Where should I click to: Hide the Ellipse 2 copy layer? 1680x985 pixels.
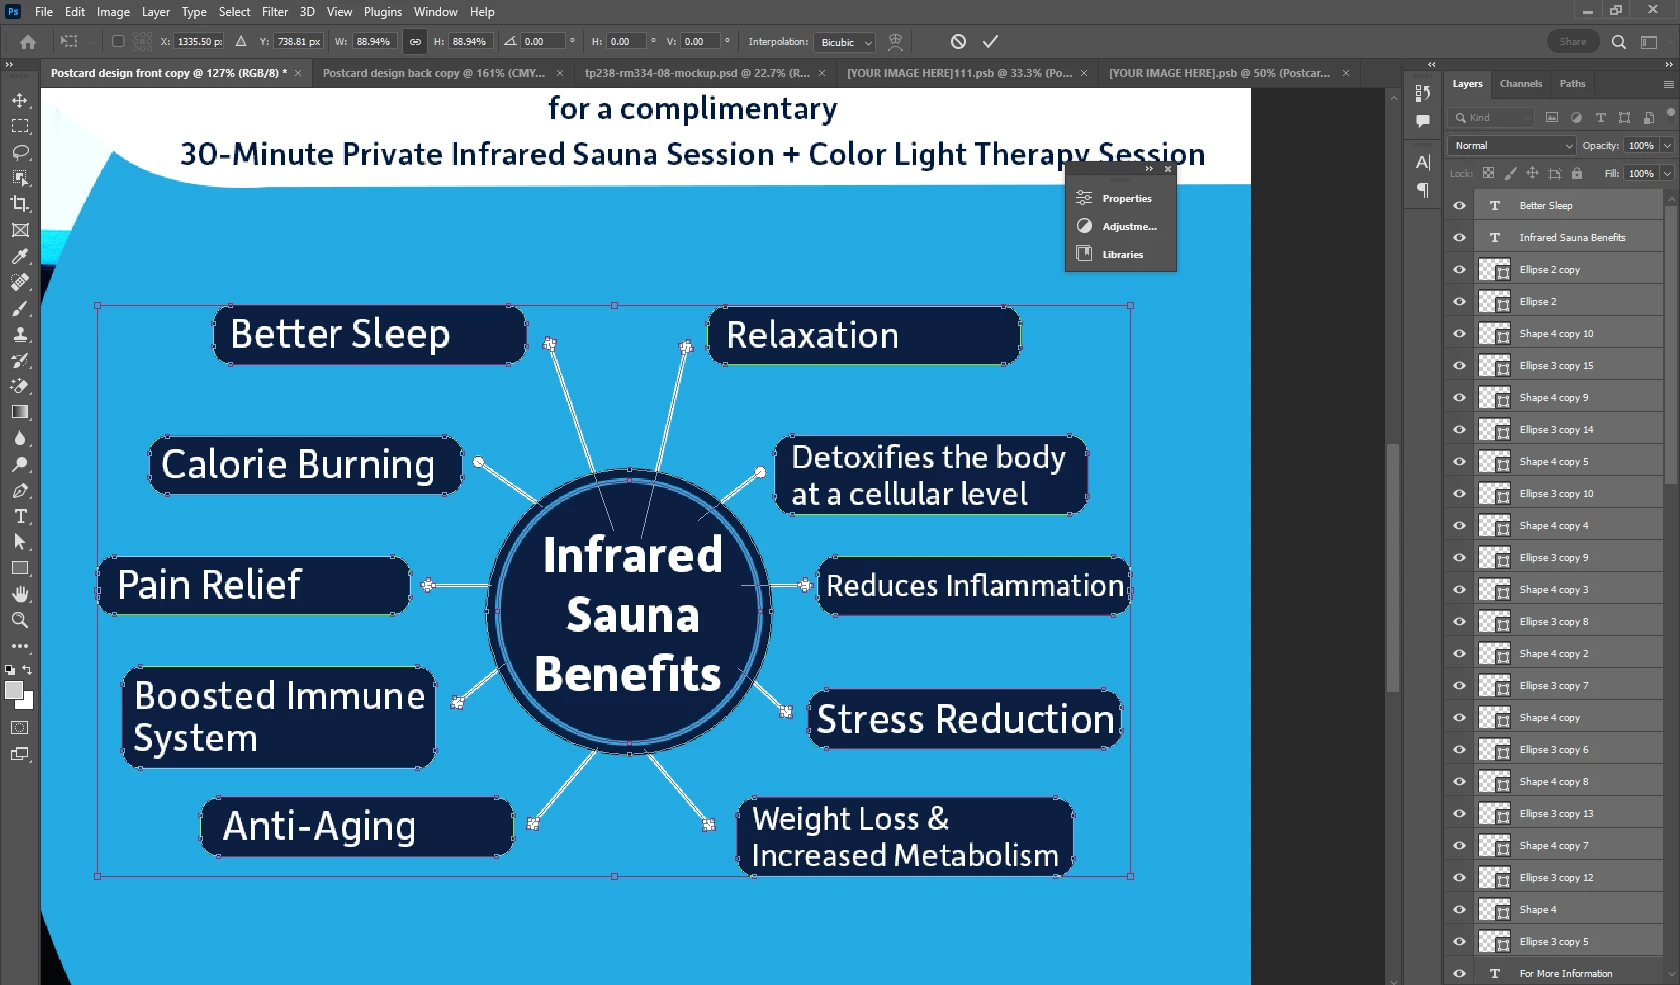tap(1459, 270)
